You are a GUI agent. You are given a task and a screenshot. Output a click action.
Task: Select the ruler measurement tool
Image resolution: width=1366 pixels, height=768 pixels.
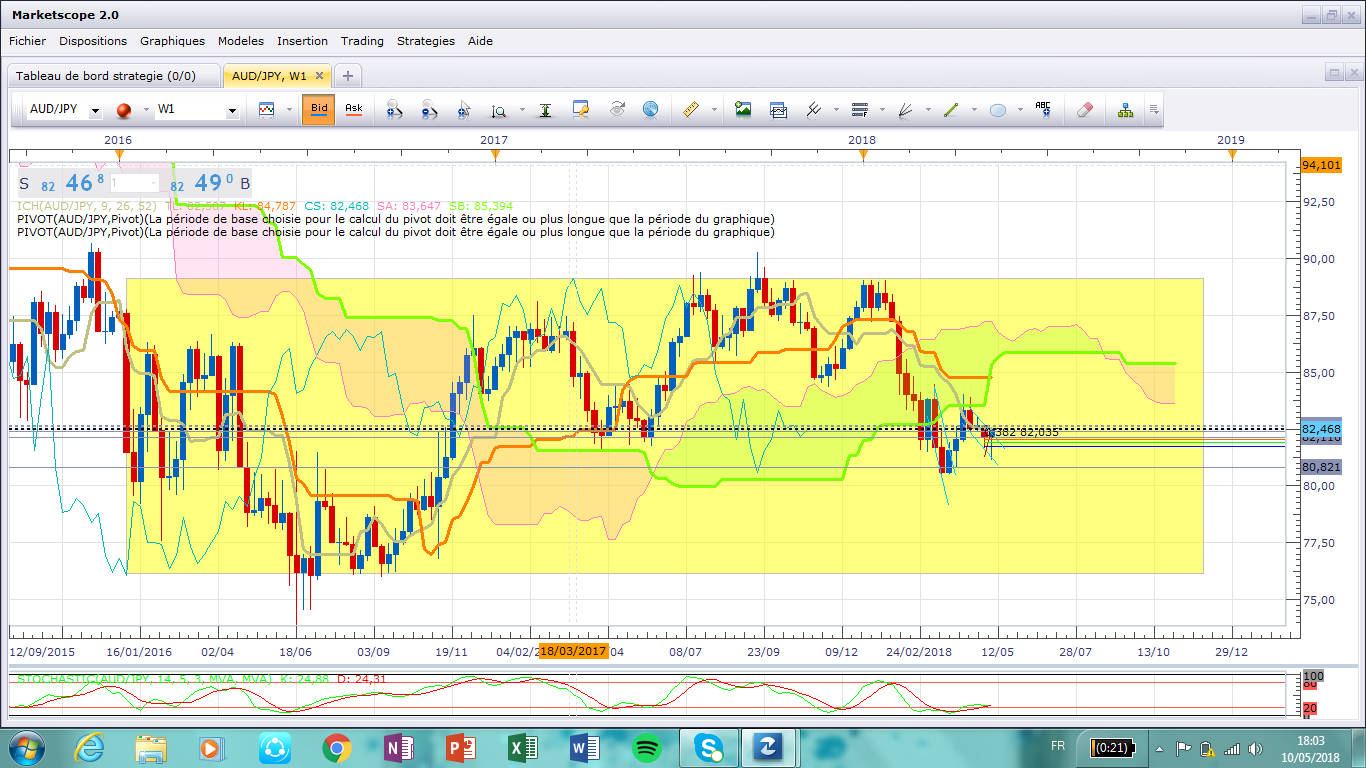[691, 110]
